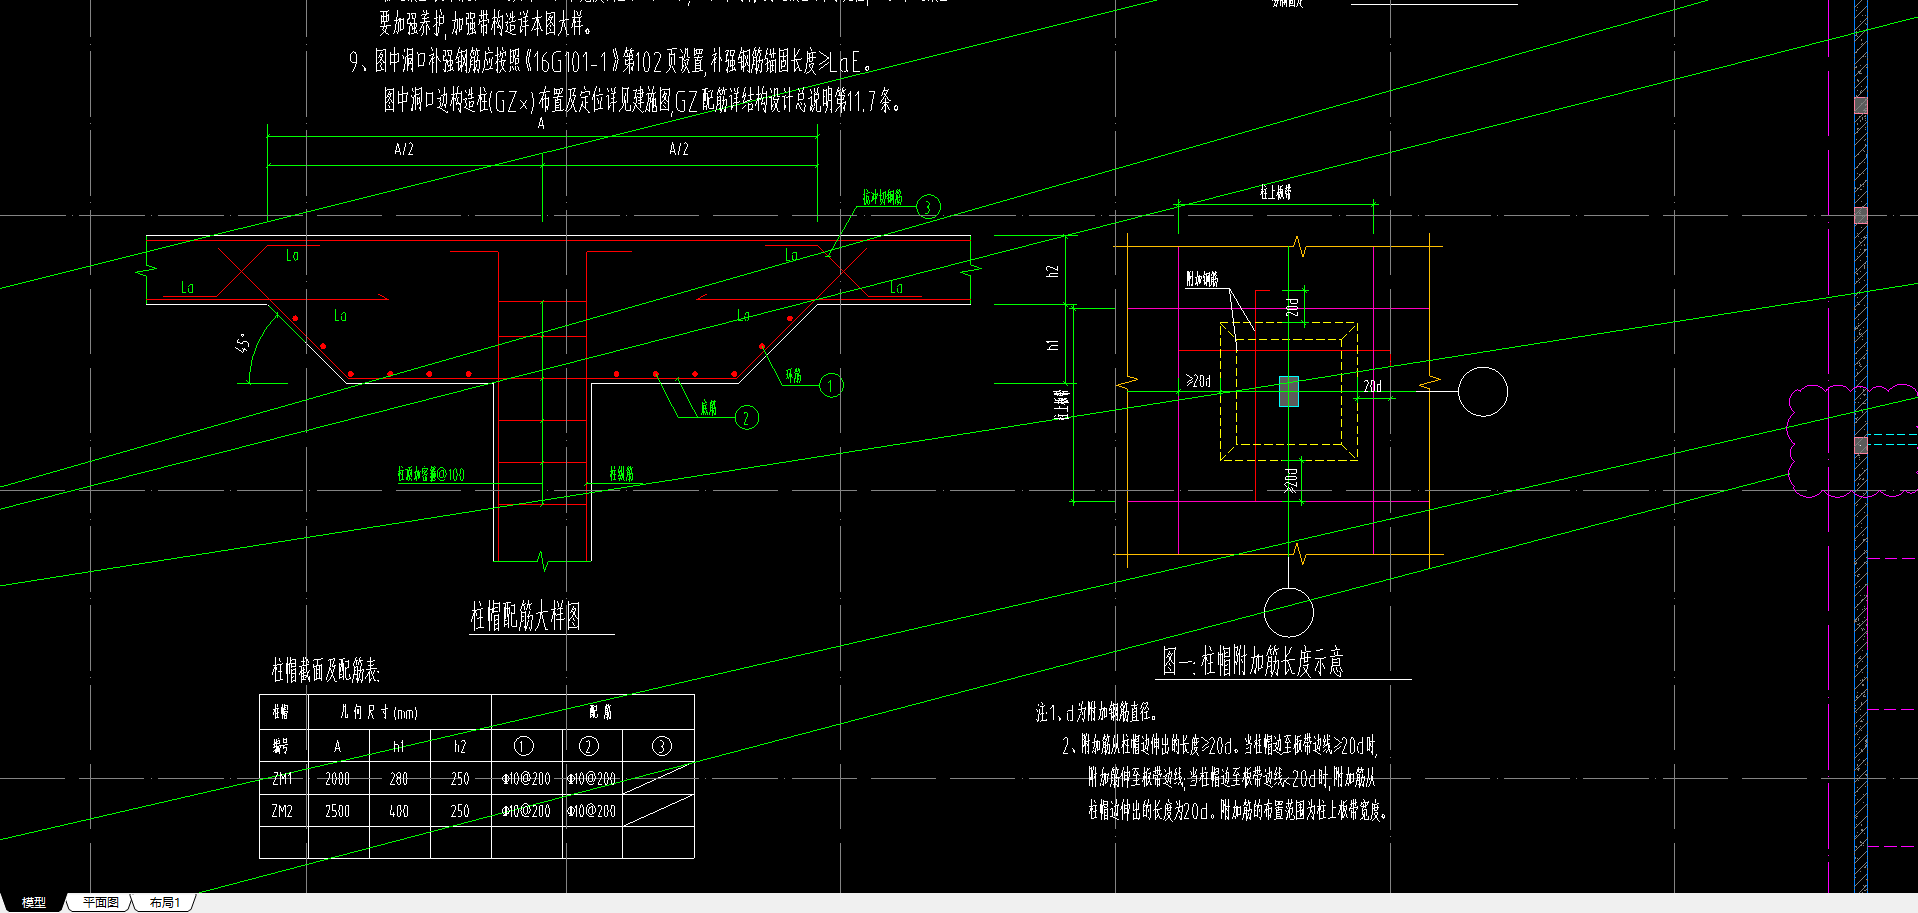
Task: Click the ZM2 cell in the table
Action: (283, 811)
